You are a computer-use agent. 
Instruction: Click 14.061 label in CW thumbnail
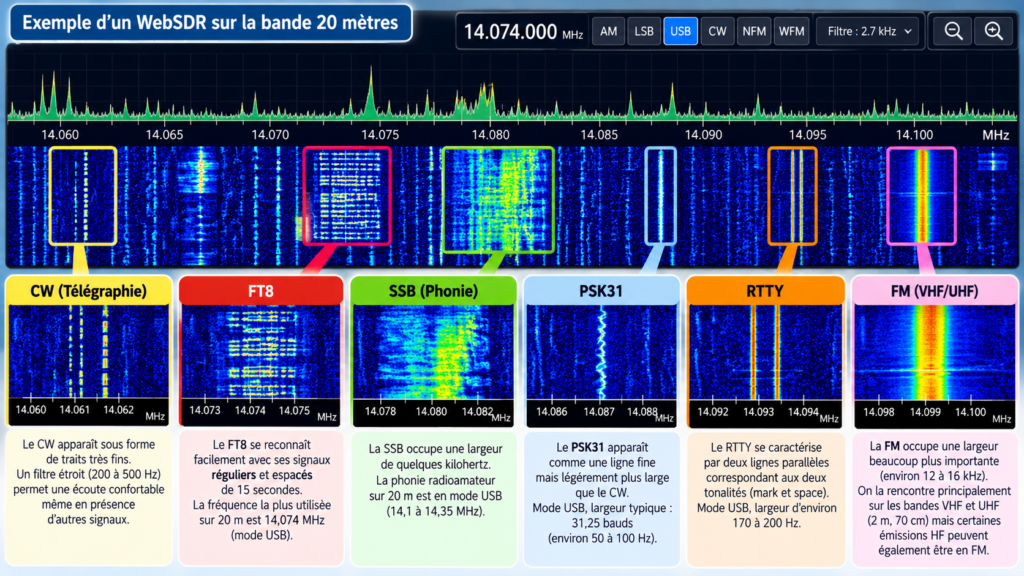74,410
